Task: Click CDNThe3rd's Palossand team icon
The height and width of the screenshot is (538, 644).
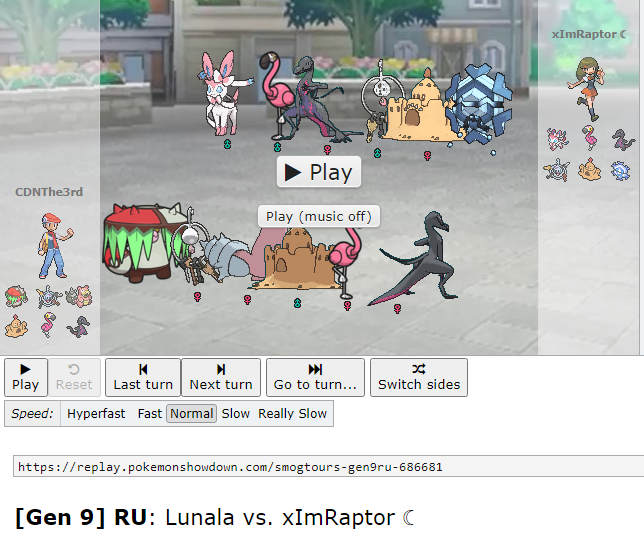Action: tap(16, 326)
